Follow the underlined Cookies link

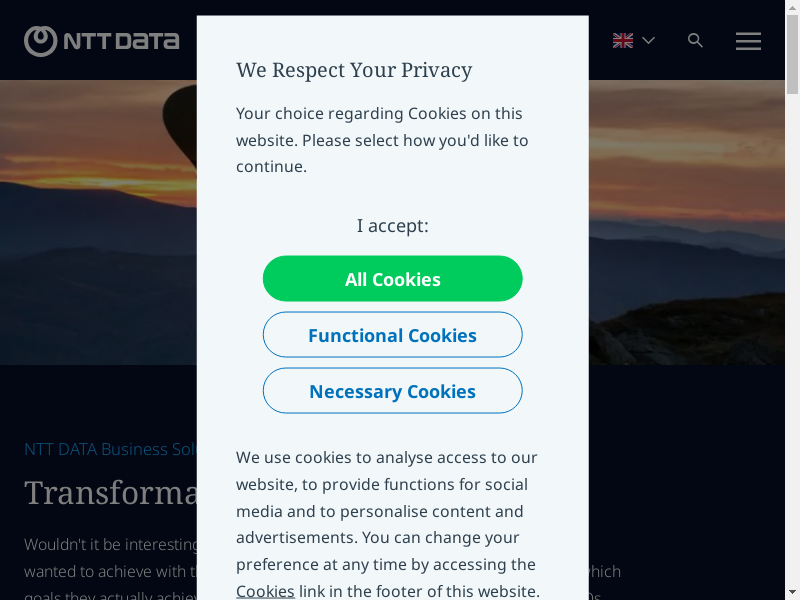coord(265,591)
